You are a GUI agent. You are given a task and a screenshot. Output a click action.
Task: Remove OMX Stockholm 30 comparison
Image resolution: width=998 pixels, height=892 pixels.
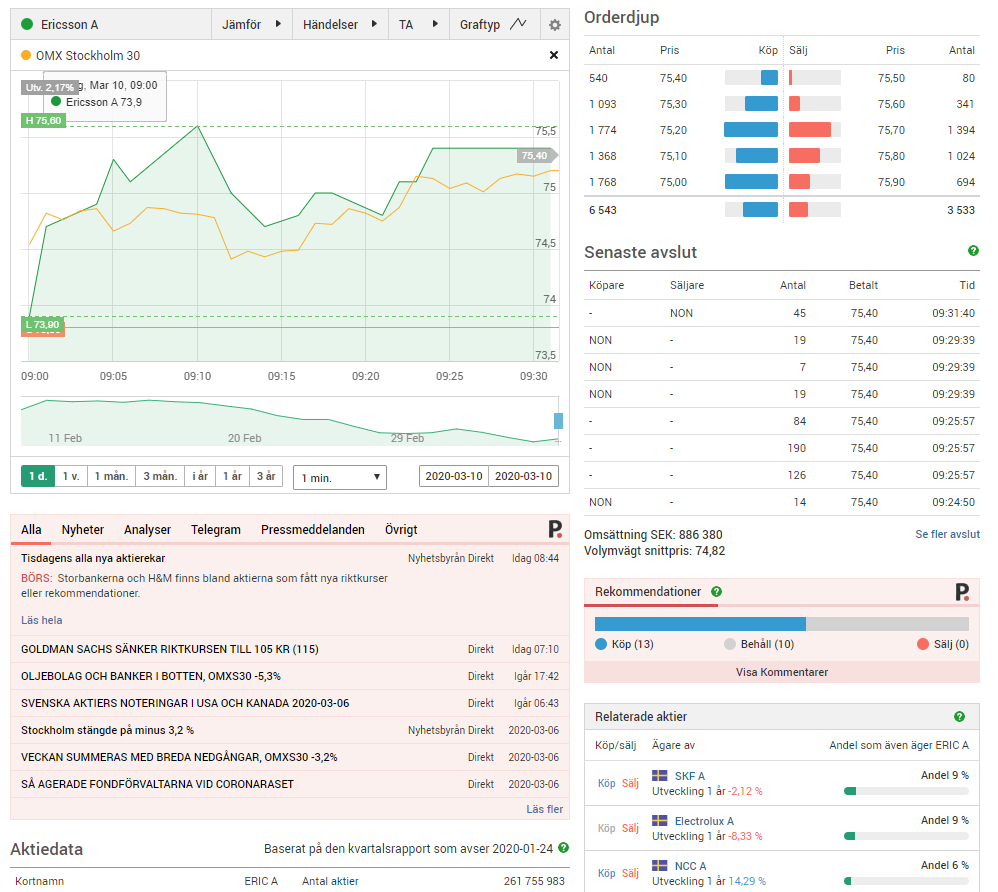point(554,56)
